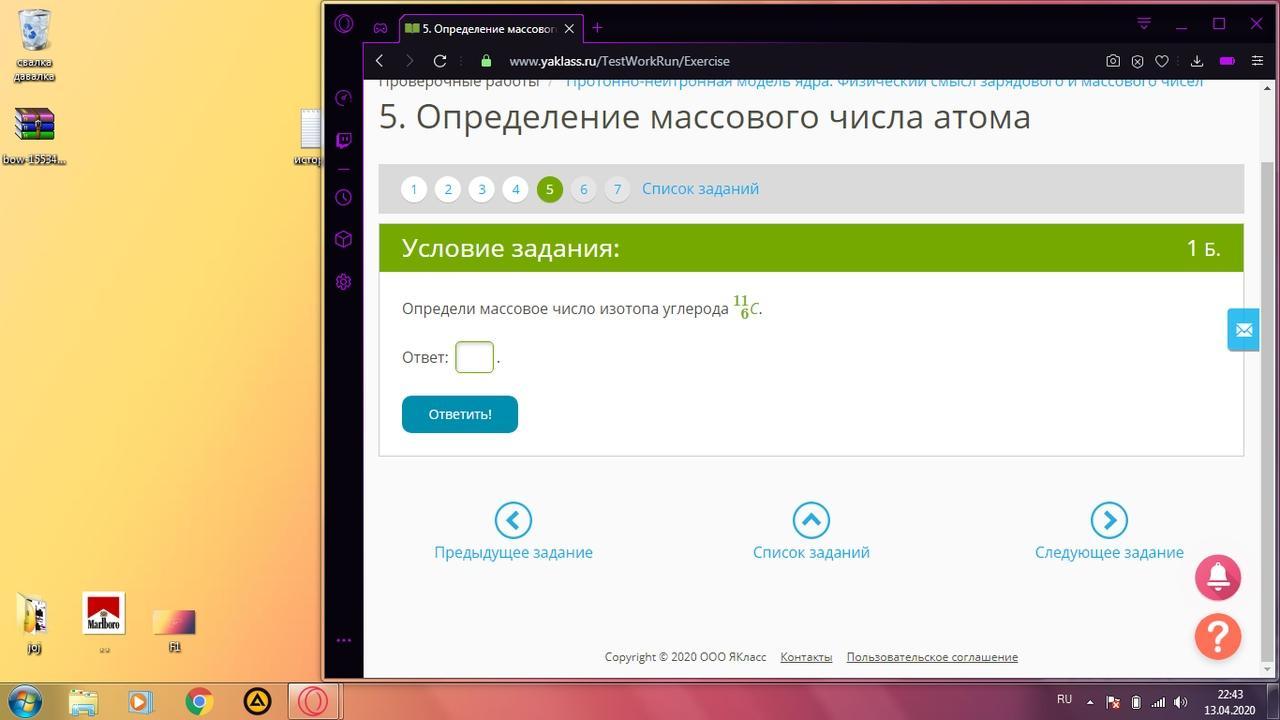1280x720 pixels.
Task: Open GX Control speedometer in sidebar
Action: point(344,98)
